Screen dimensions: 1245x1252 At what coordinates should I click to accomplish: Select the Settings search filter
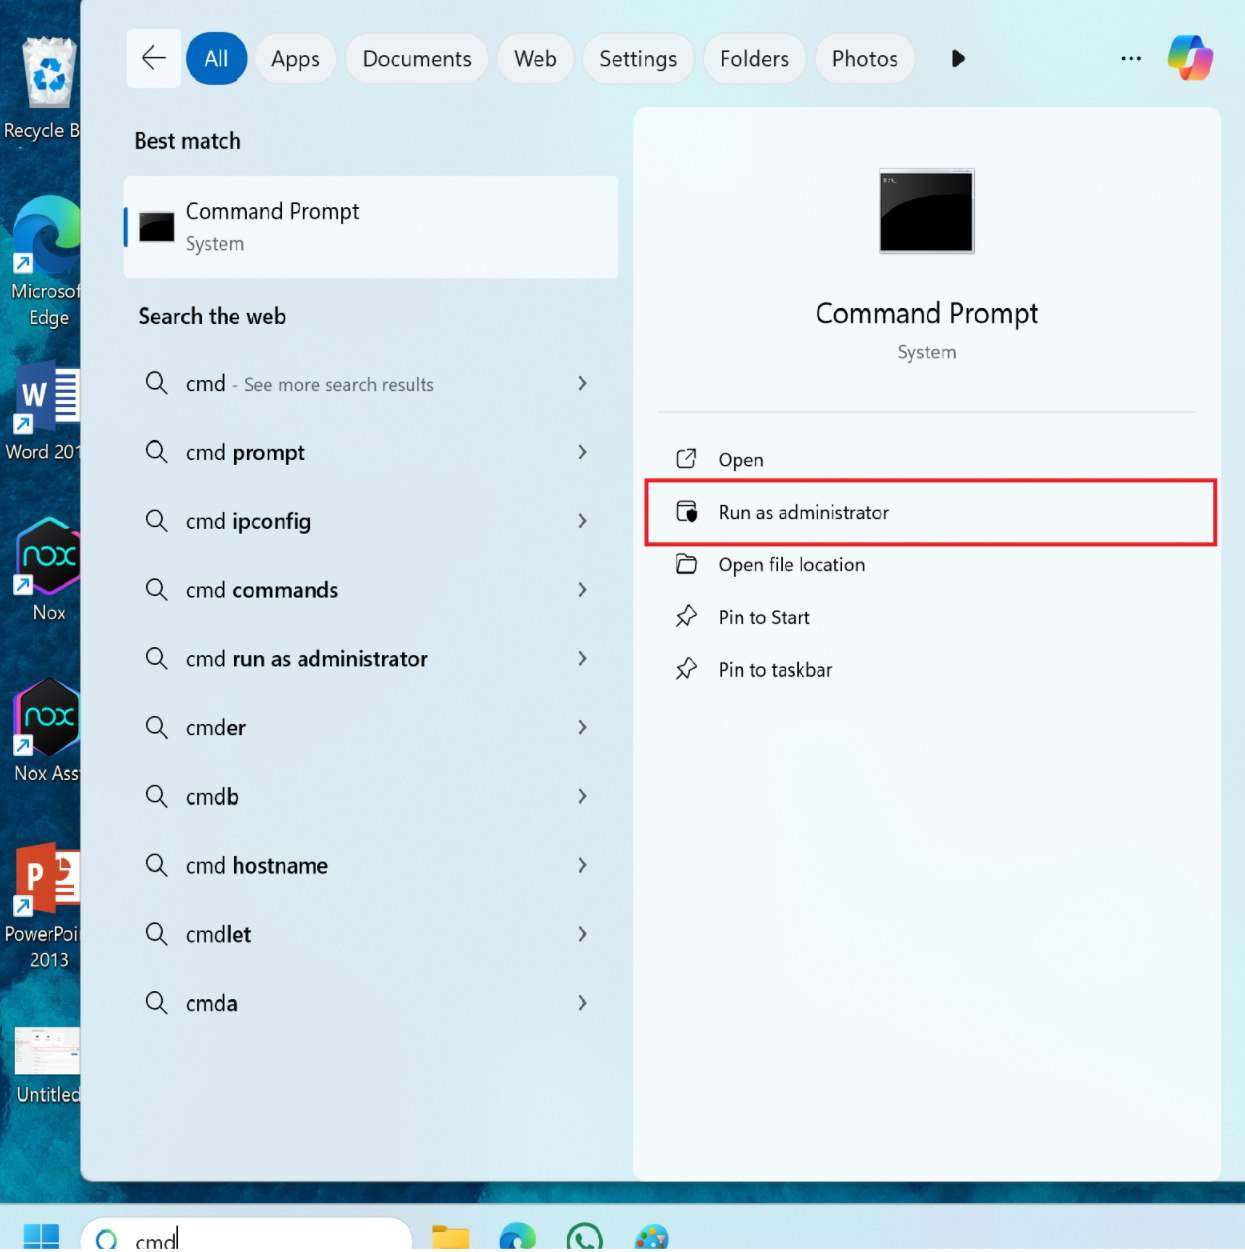coord(637,58)
